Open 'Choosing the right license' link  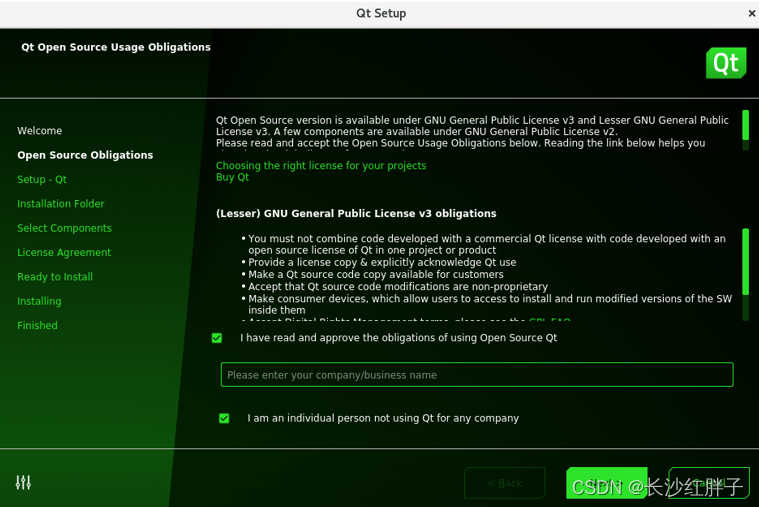[321, 166]
